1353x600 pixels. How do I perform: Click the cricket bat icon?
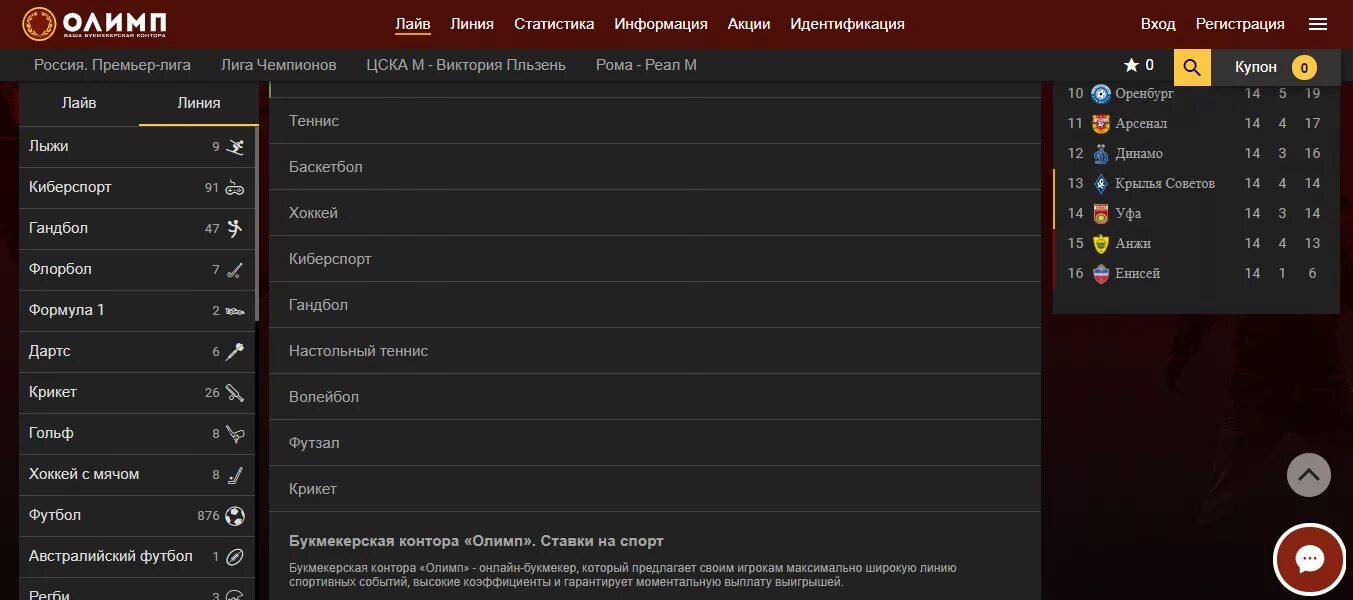[235, 393]
